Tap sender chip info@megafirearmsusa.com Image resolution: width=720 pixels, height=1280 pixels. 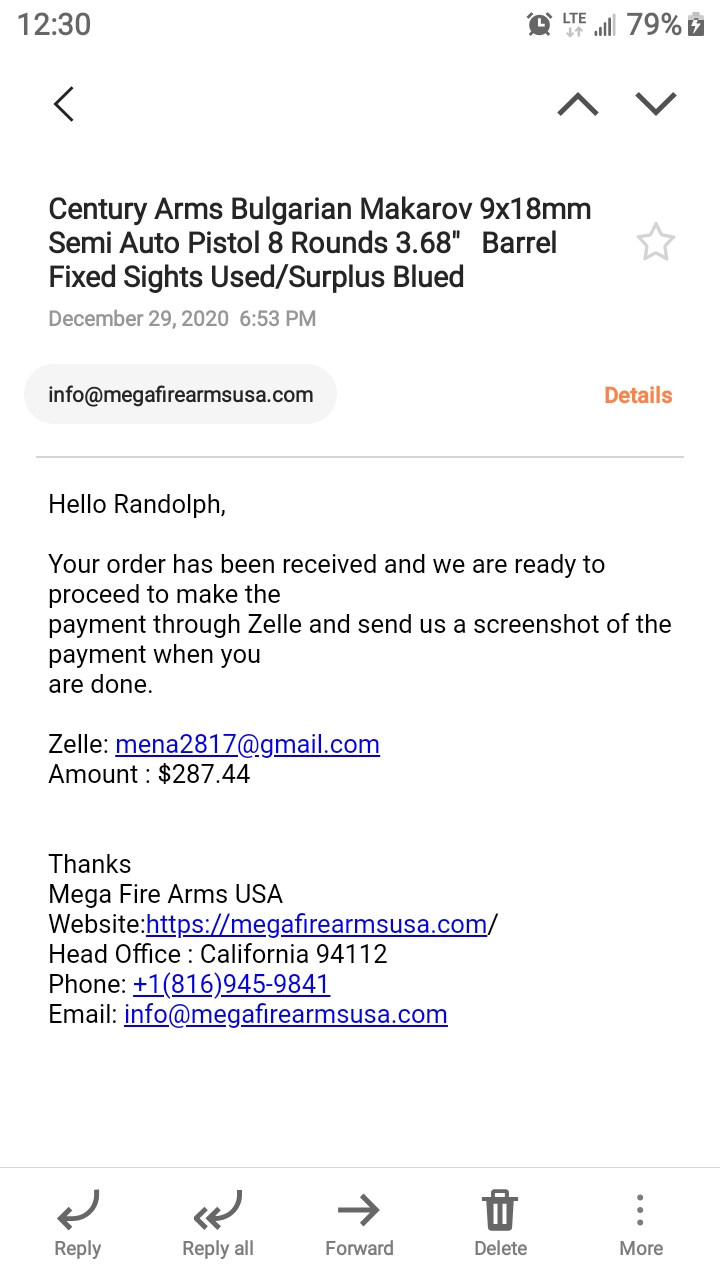(x=181, y=394)
